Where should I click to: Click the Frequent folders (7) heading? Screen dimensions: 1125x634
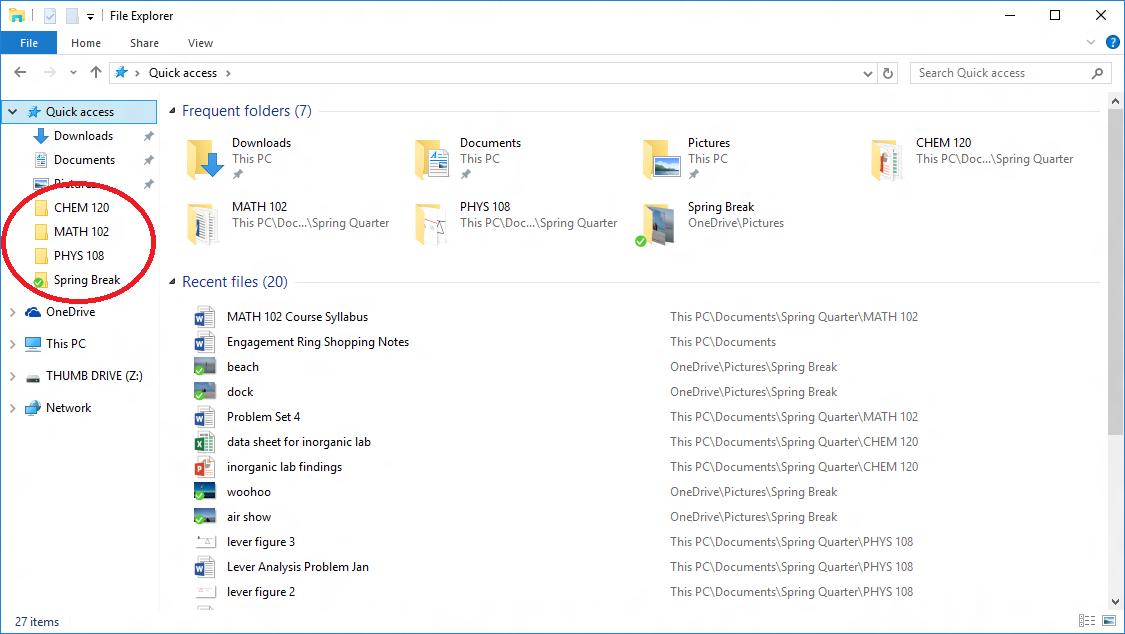pos(247,110)
